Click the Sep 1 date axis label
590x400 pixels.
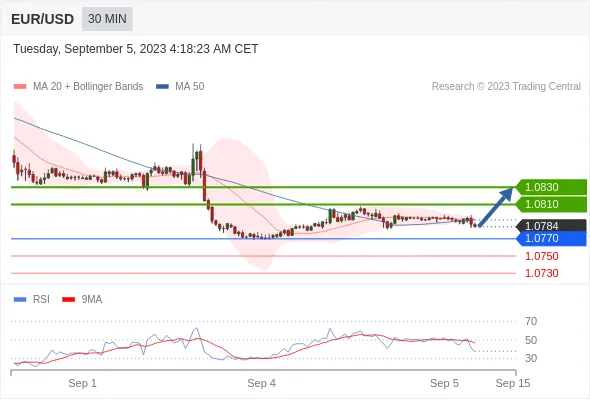point(82,383)
